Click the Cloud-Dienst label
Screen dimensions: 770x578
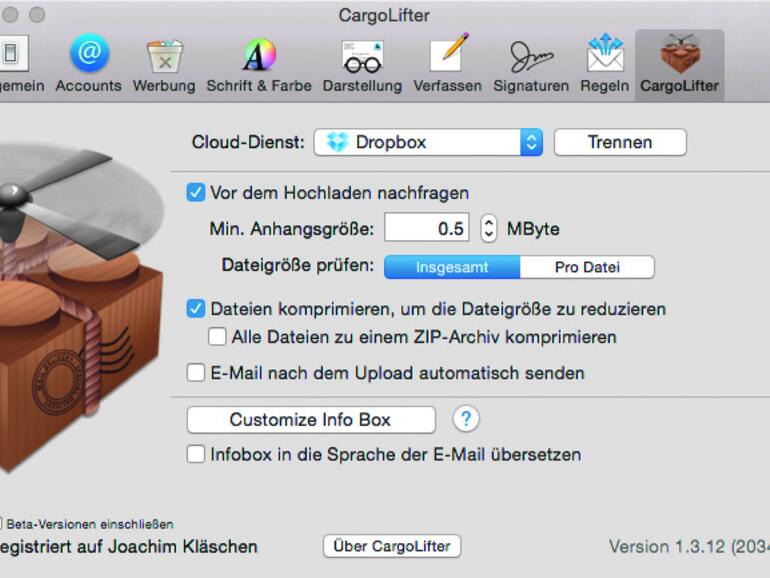[x=248, y=142]
